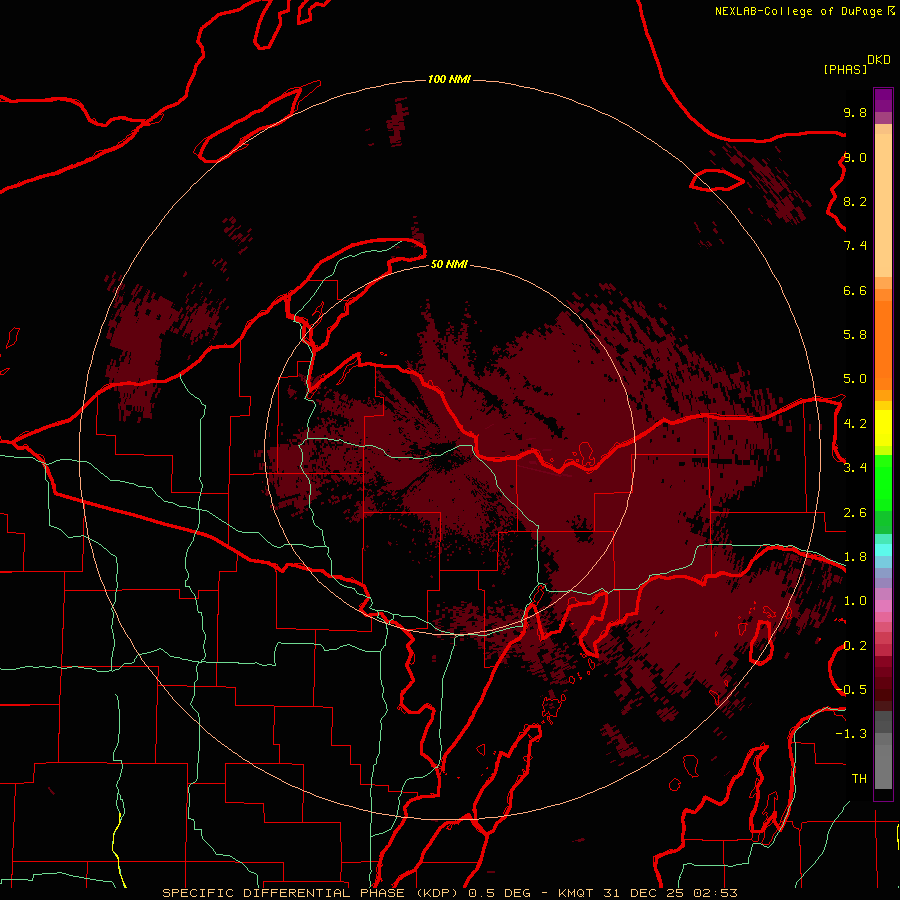Click the bright green color bar segment
Viewport: 900px width, 900px height.
pyautogui.click(x=883, y=483)
